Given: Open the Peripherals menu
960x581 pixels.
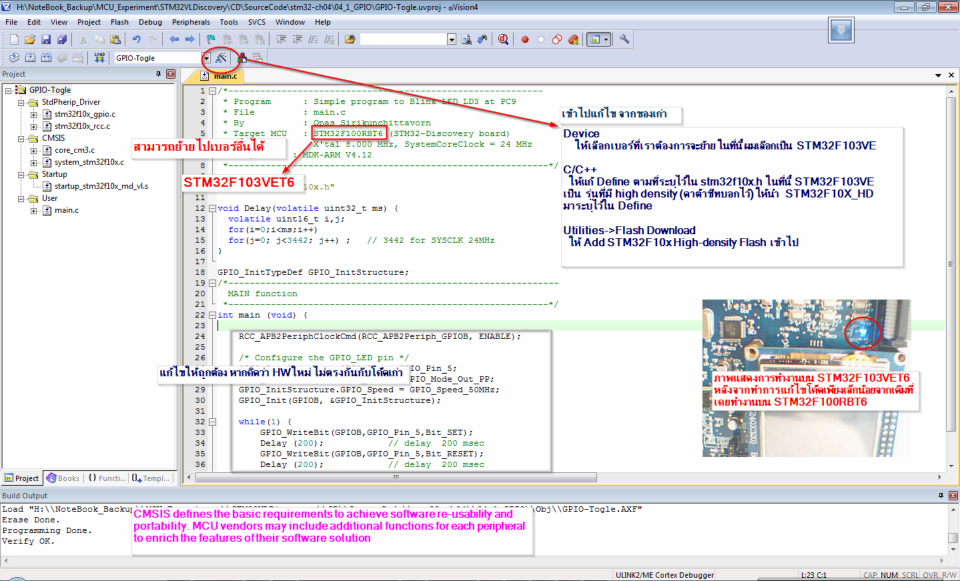Looking at the screenshot, I should coord(191,22).
